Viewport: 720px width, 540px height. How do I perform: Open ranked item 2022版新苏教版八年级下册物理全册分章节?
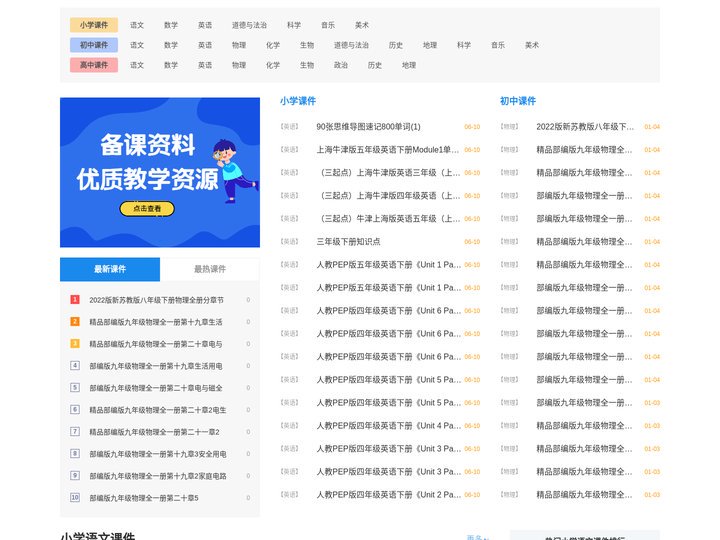(156, 300)
